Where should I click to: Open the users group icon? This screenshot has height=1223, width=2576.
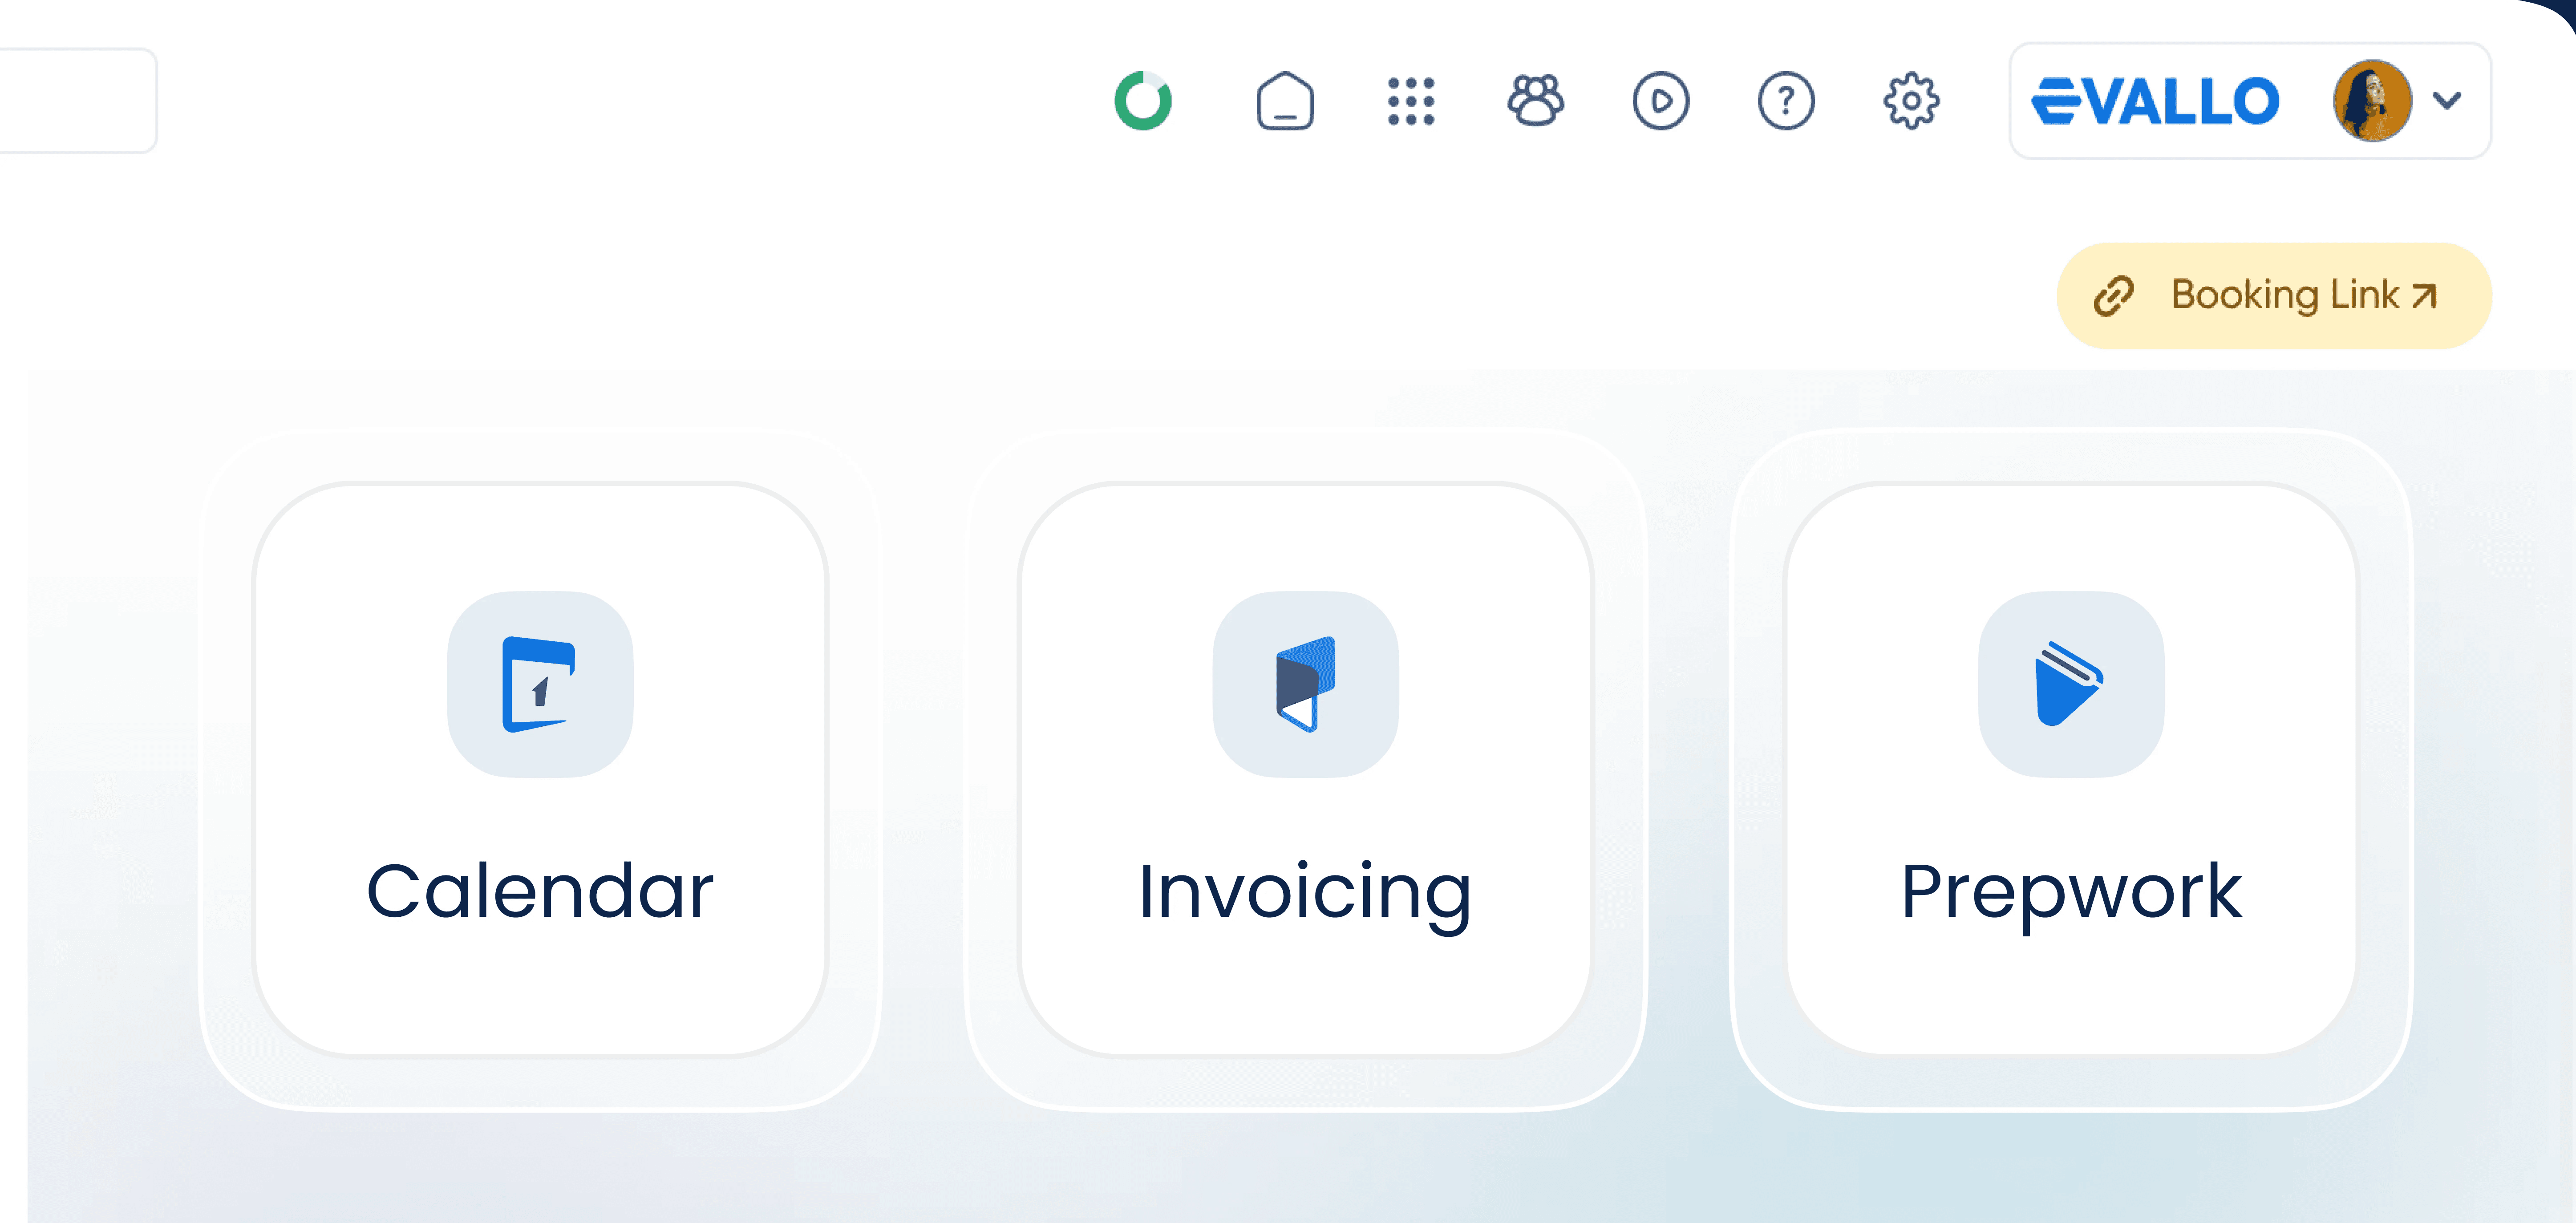pyautogui.click(x=1536, y=101)
